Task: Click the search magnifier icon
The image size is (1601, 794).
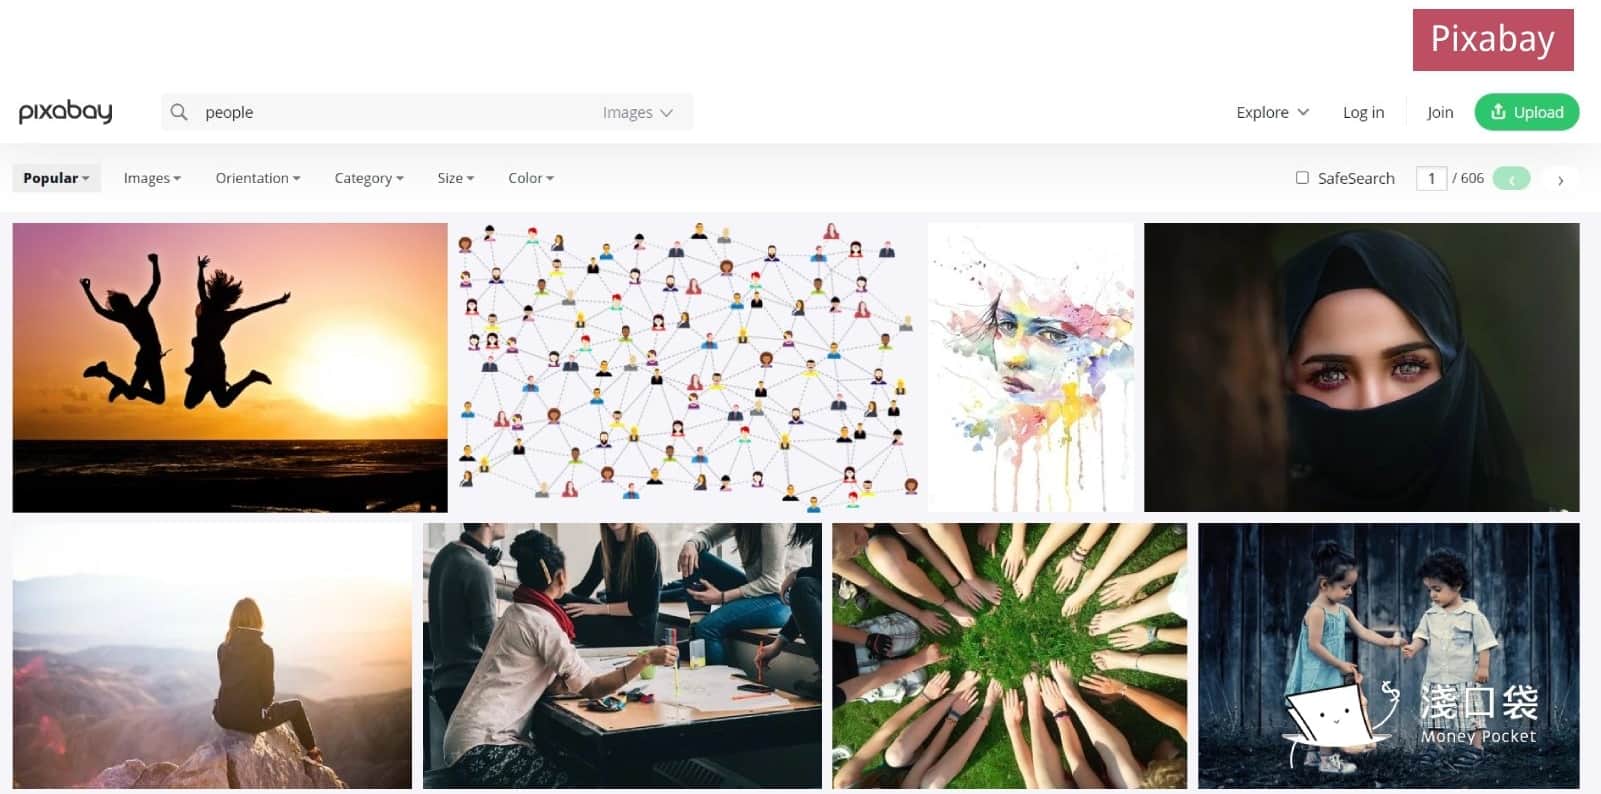Action: tap(179, 112)
